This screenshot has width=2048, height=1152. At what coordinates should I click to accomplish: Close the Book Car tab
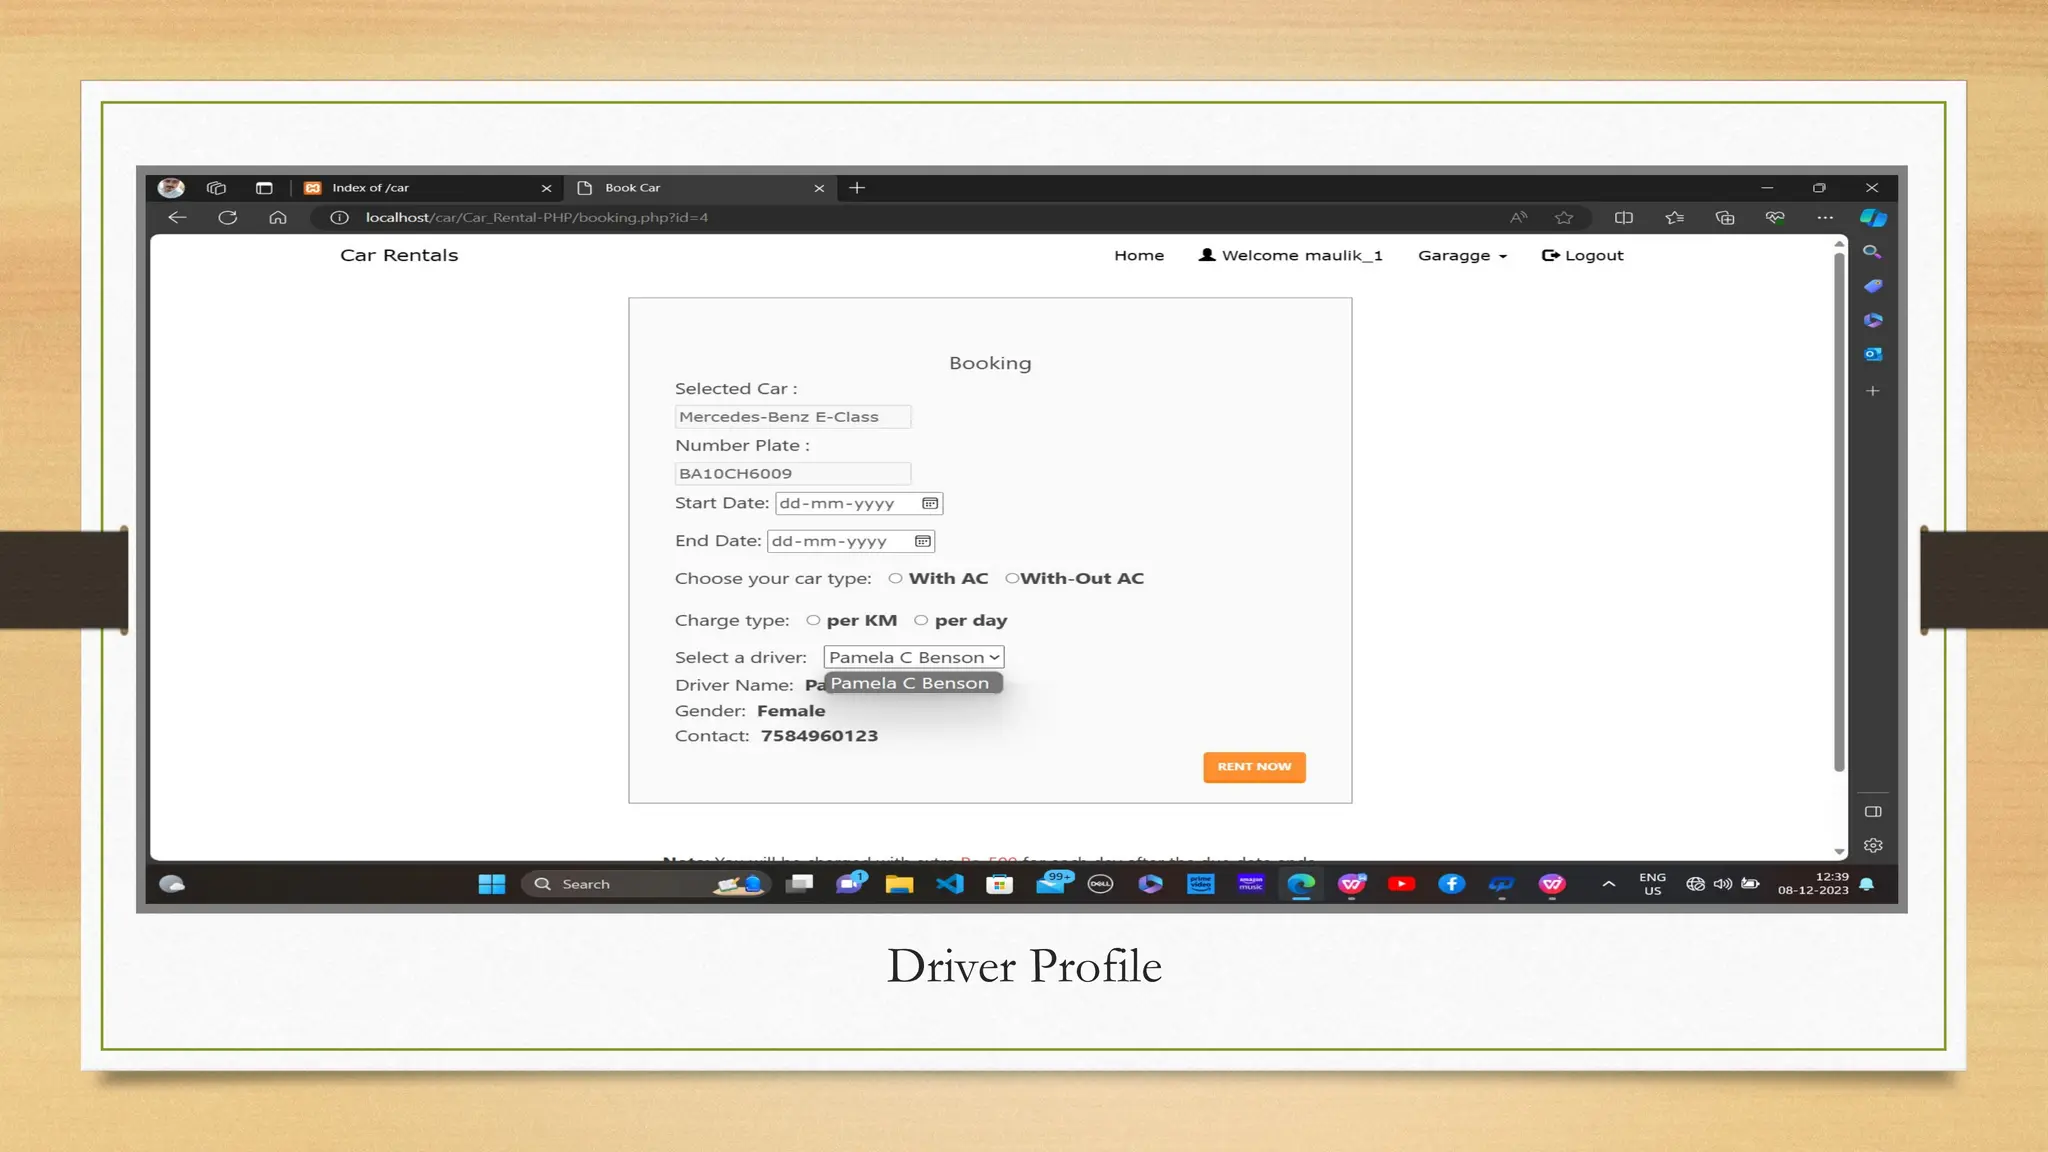pos(819,188)
